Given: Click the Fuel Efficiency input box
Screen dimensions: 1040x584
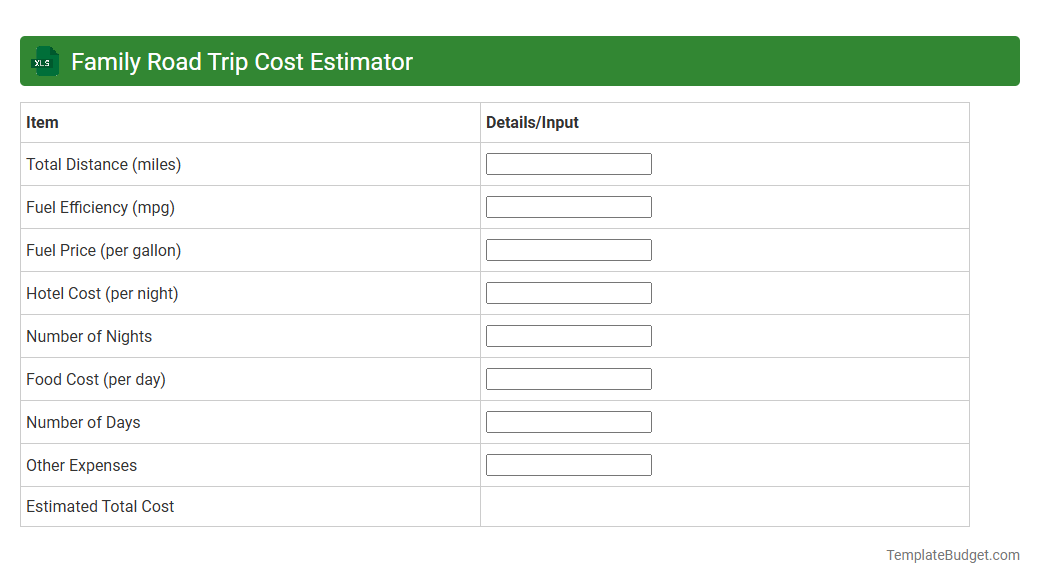Looking at the screenshot, I should (x=568, y=206).
